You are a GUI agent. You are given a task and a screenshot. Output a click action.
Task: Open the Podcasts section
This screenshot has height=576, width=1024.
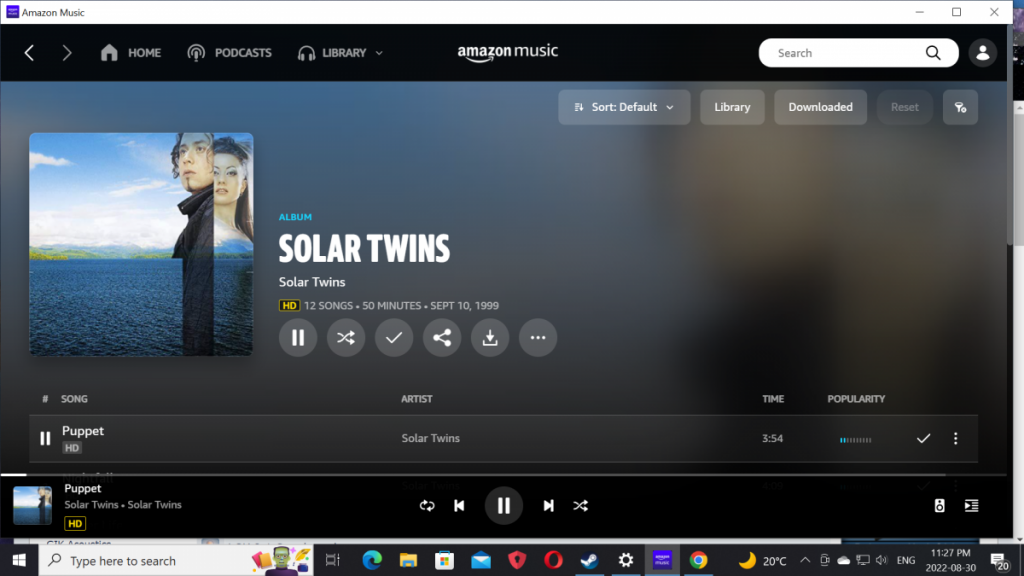[229, 53]
